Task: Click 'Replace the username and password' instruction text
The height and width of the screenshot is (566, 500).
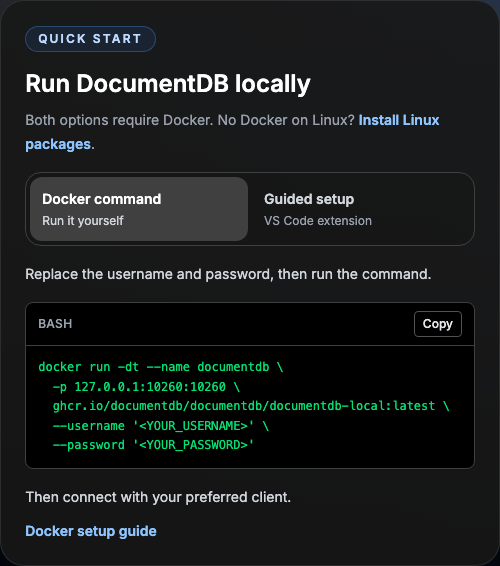Action: [x=228, y=274]
